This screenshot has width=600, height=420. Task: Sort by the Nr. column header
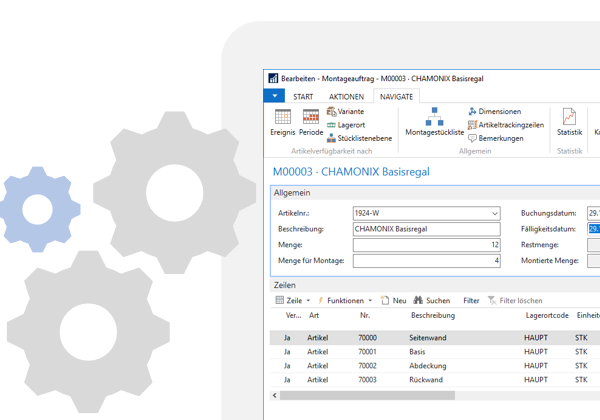[365, 315]
